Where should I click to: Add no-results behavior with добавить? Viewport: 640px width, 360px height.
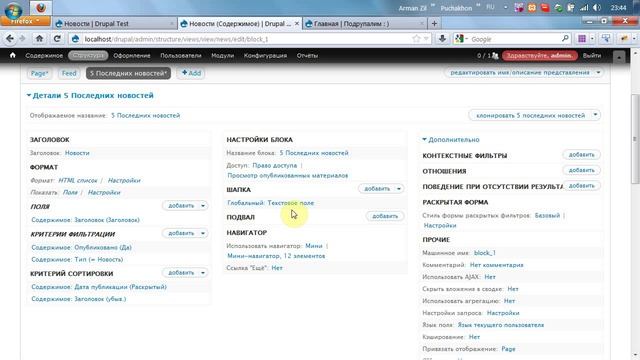click(x=581, y=186)
